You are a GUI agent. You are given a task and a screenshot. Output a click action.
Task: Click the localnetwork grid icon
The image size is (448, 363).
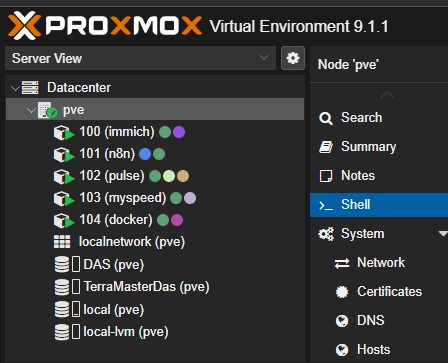[62, 242]
